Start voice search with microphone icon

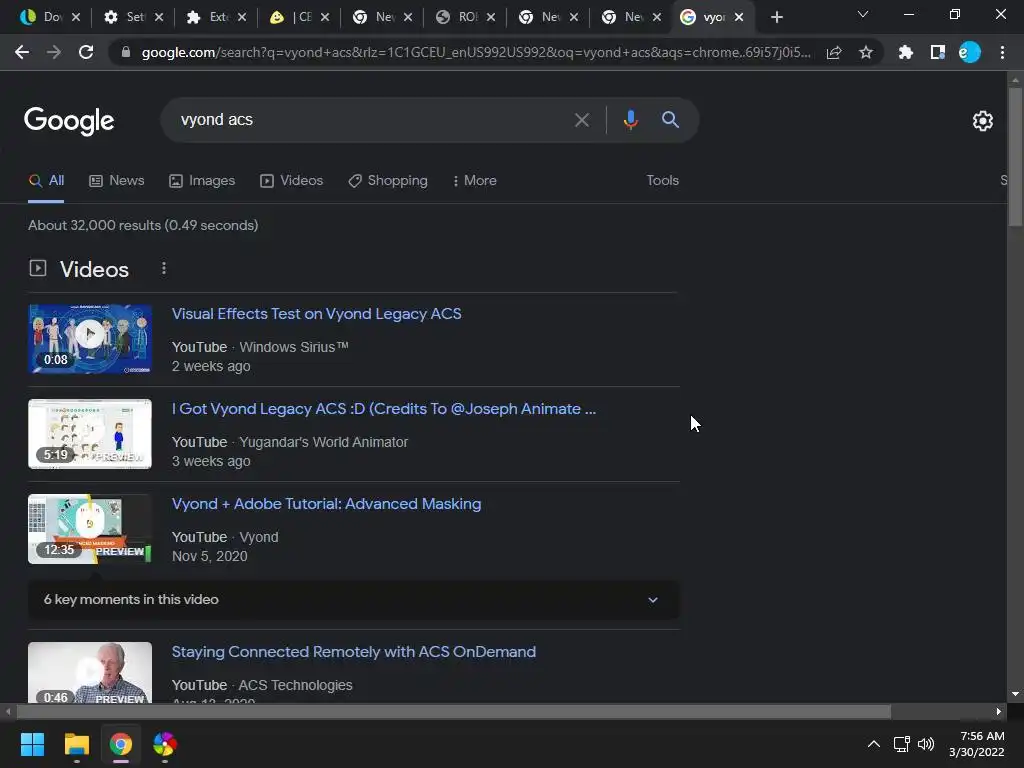click(630, 120)
